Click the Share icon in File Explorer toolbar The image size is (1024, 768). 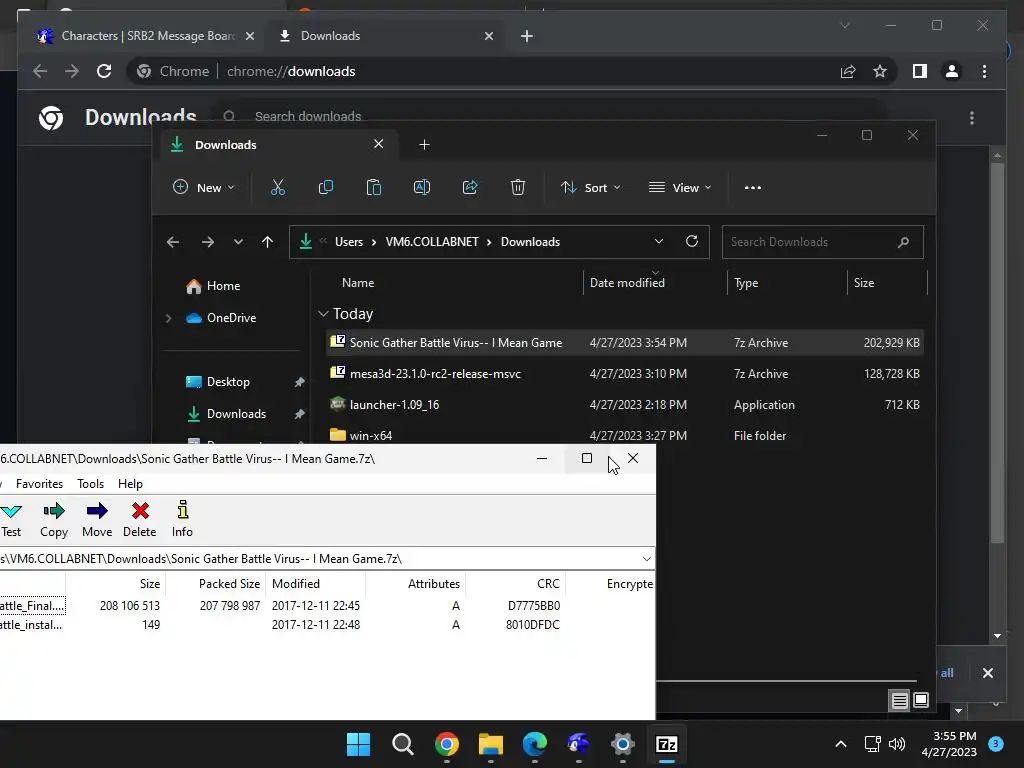(x=470, y=187)
